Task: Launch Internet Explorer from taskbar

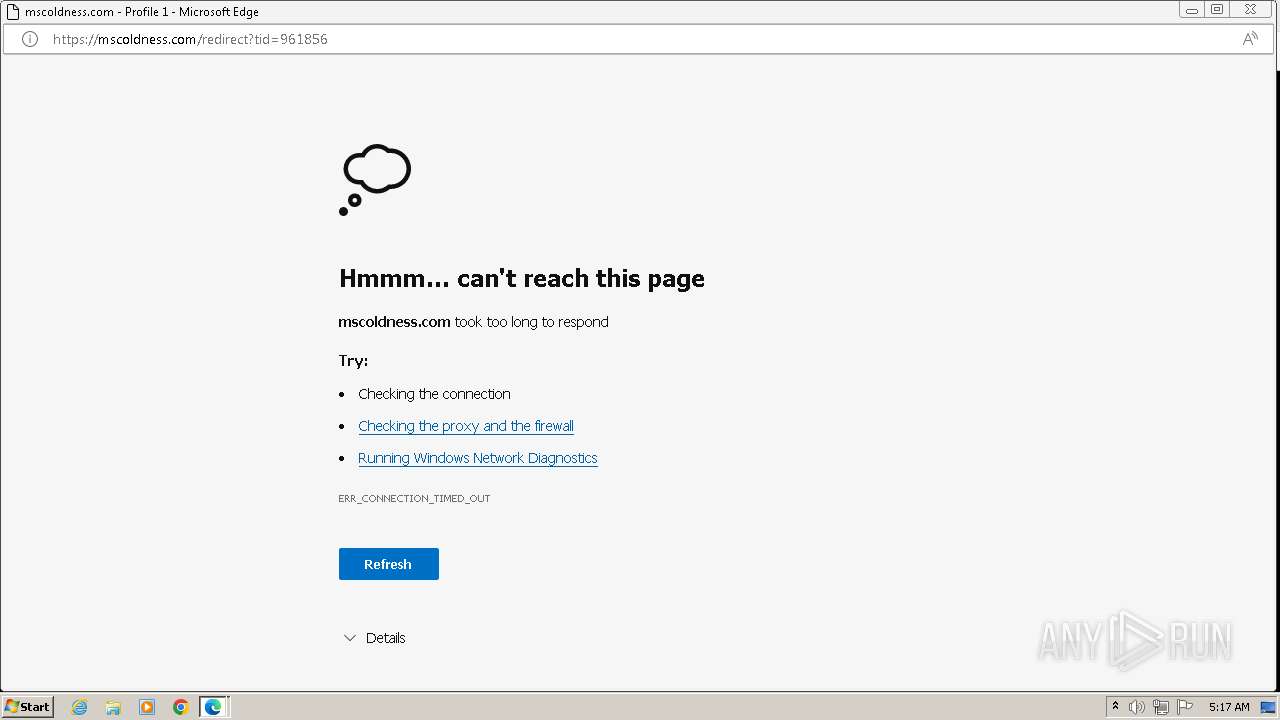Action: (x=80, y=707)
